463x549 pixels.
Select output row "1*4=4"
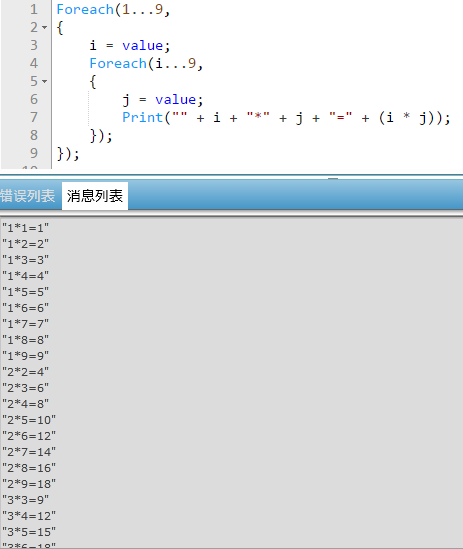(26, 276)
